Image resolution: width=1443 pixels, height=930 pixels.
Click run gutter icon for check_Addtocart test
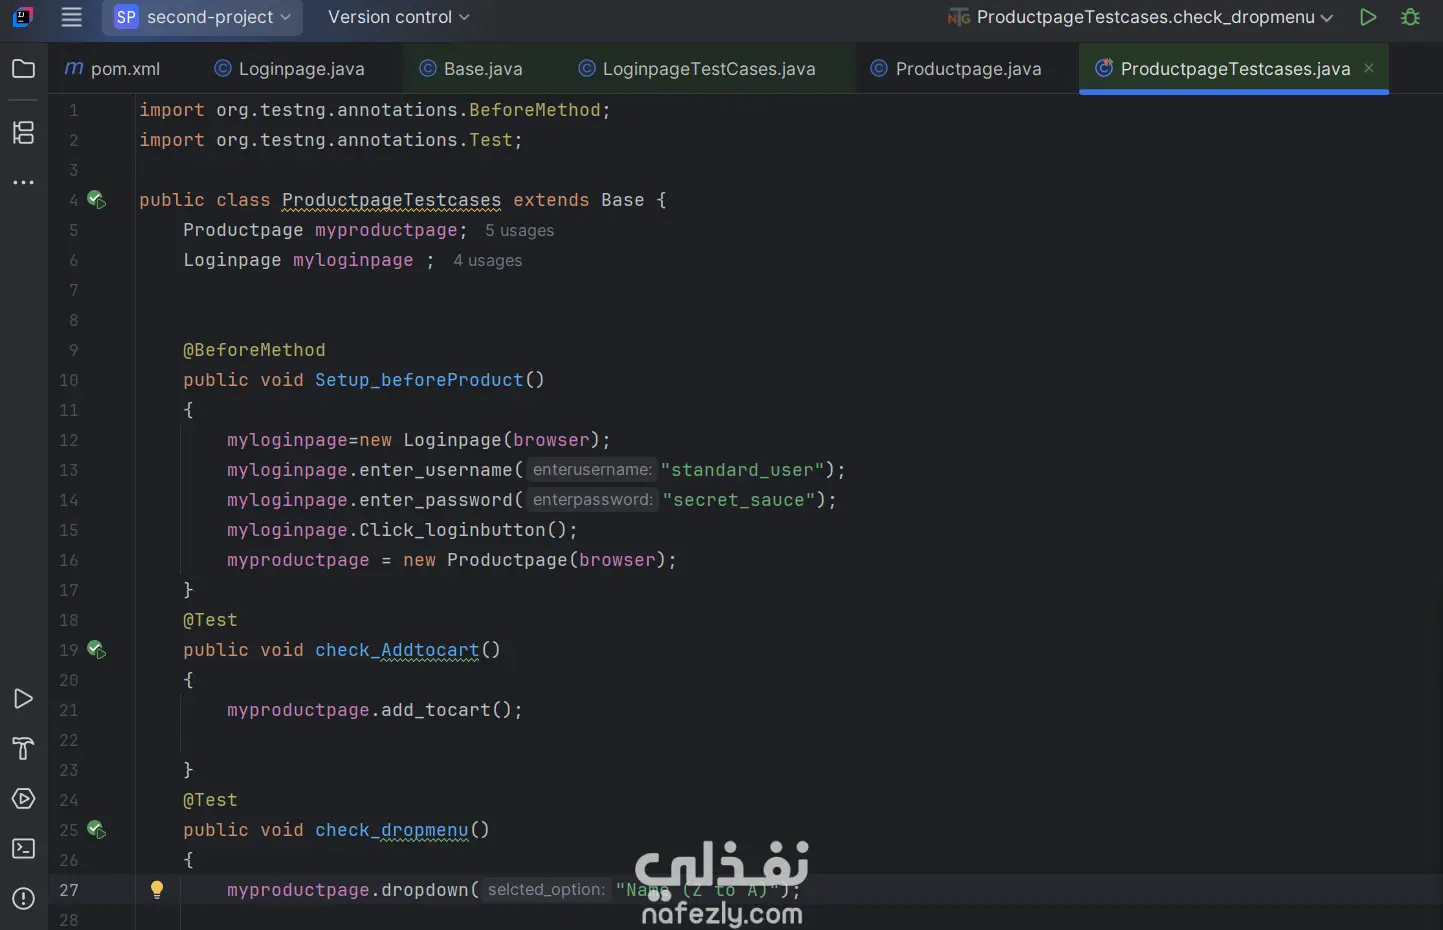(97, 650)
